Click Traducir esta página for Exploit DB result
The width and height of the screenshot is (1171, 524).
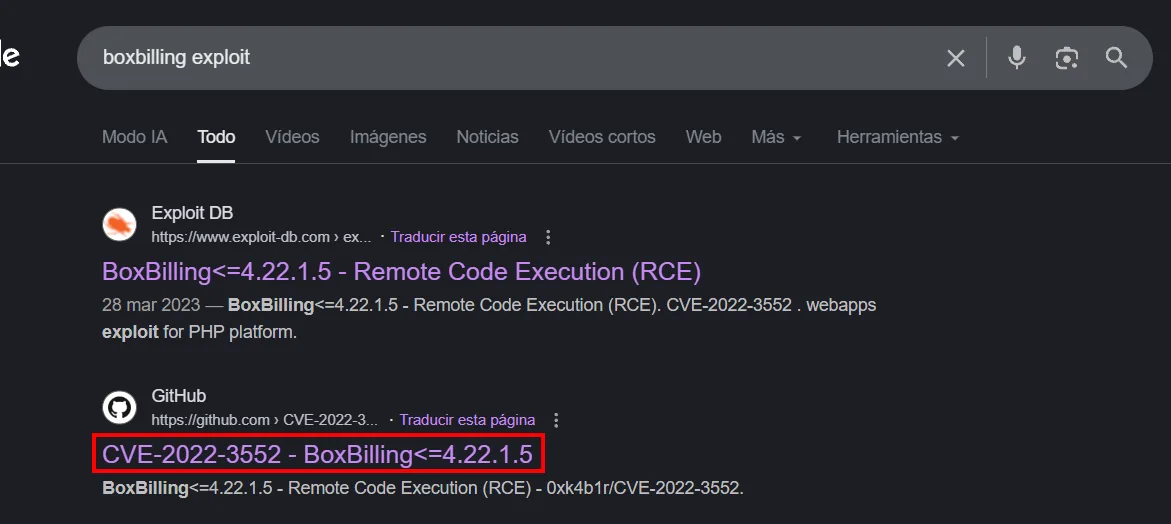point(459,237)
